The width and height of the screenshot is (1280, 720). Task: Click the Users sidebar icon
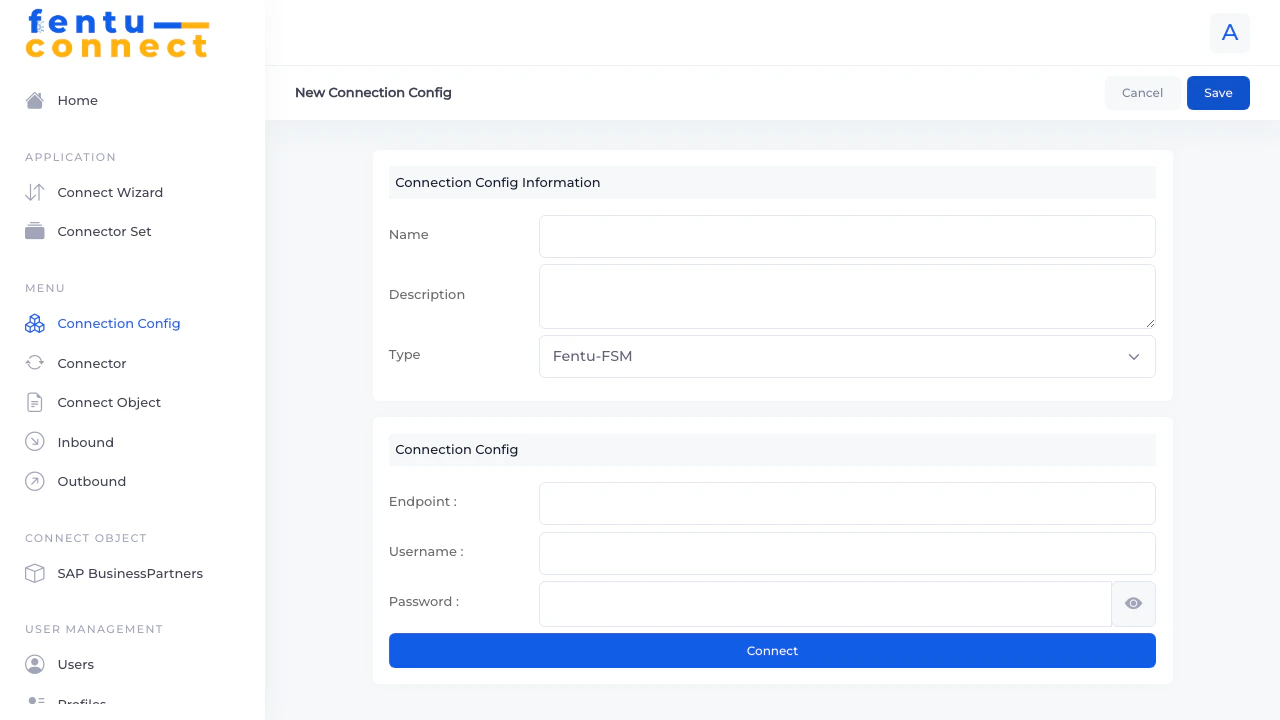click(x=34, y=664)
